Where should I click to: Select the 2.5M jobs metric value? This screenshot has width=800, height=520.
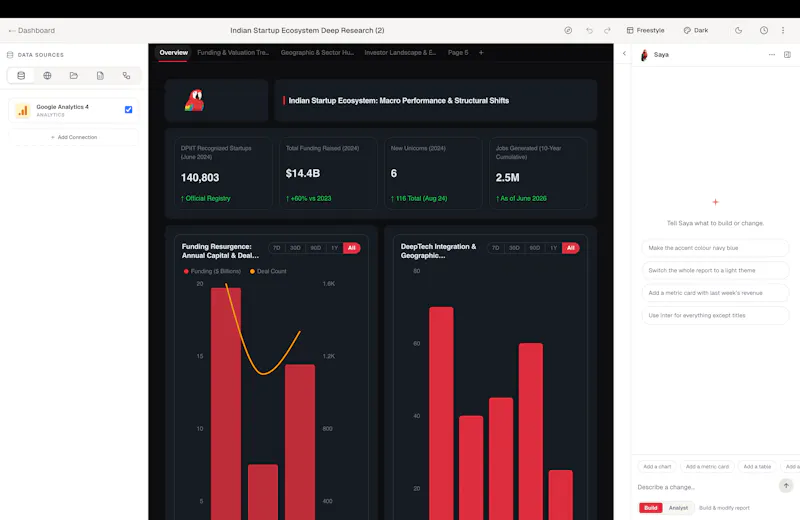[507, 178]
